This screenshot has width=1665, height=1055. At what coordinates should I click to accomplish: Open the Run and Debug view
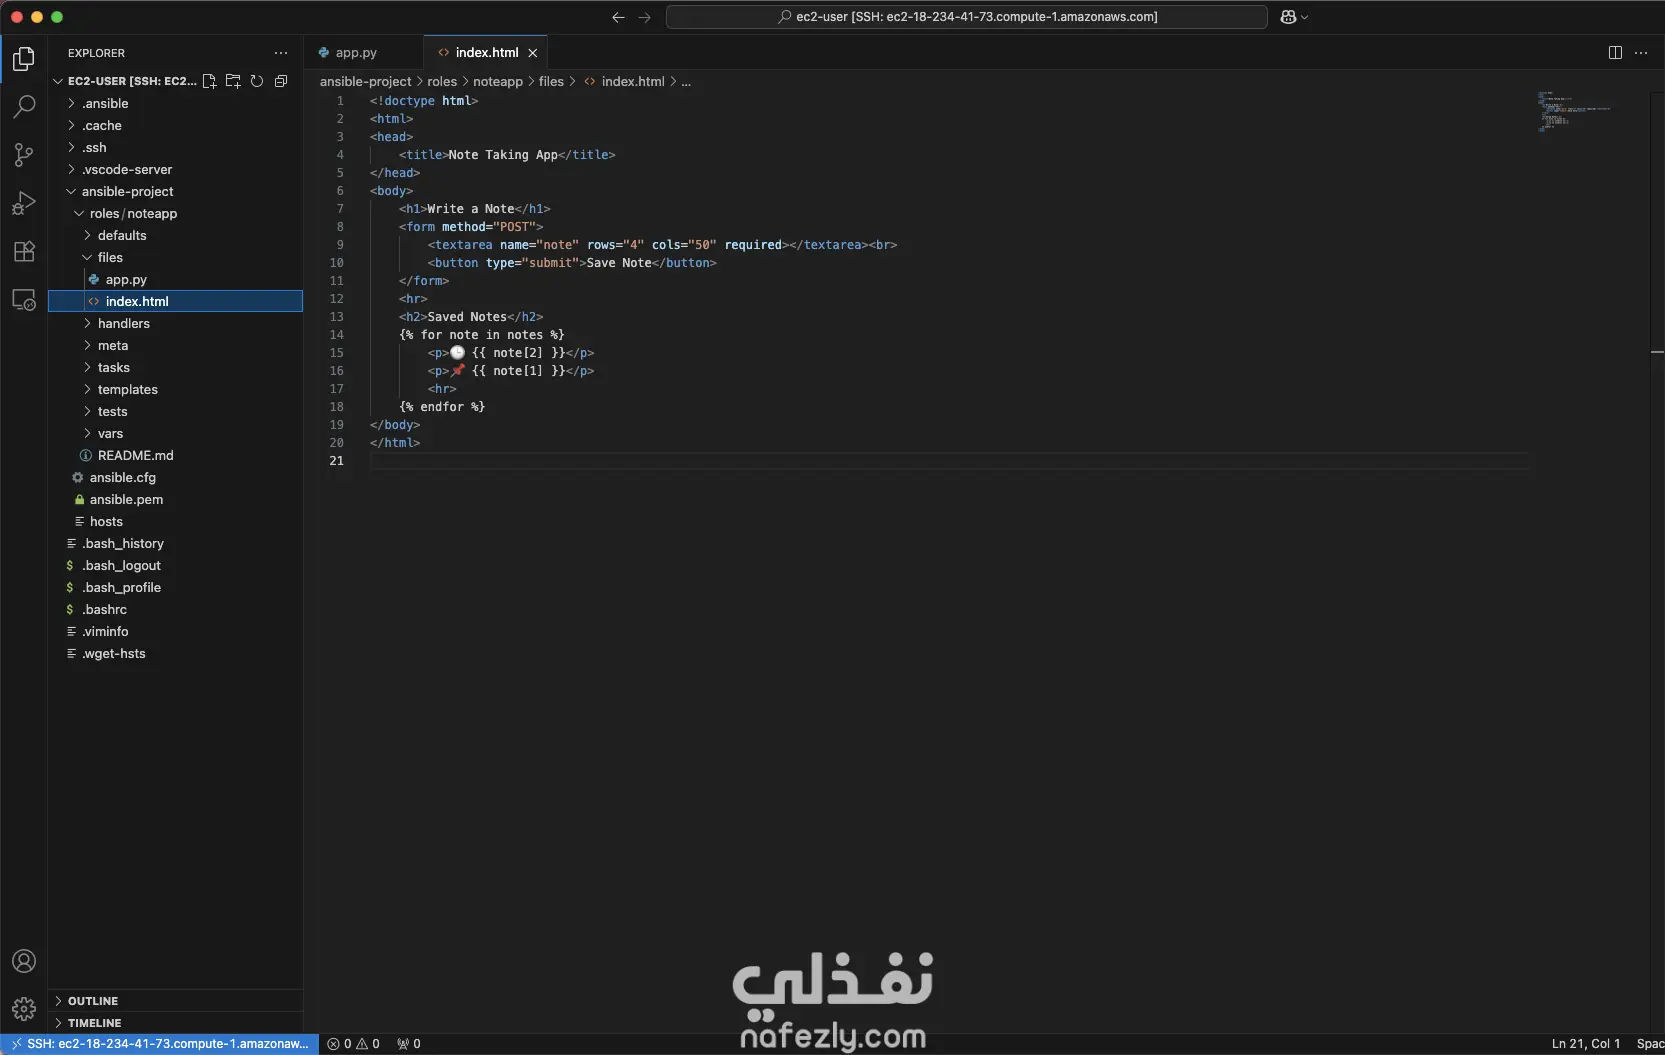[23, 203]
